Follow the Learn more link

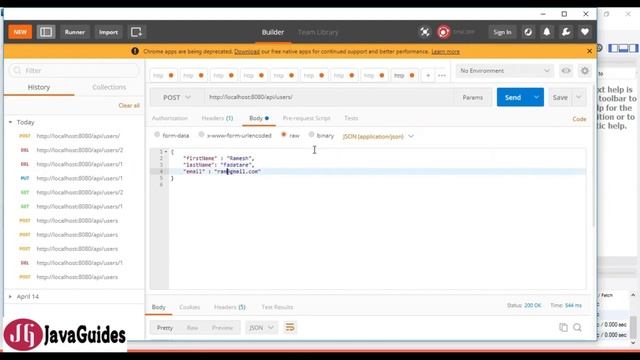click(x=445, y=51)
